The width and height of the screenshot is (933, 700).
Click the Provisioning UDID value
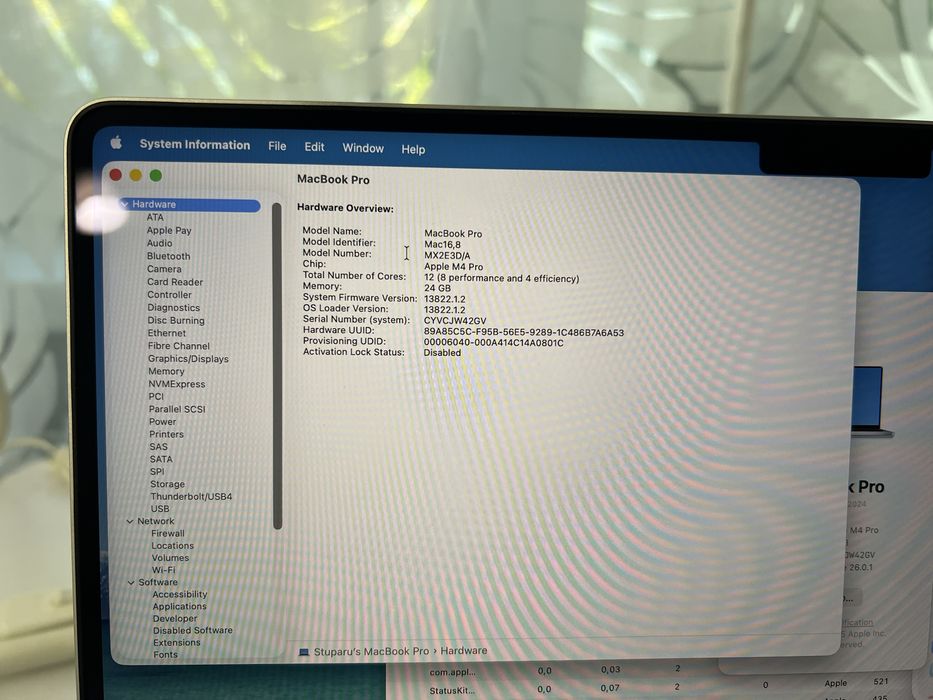click(x=493, y=343)
